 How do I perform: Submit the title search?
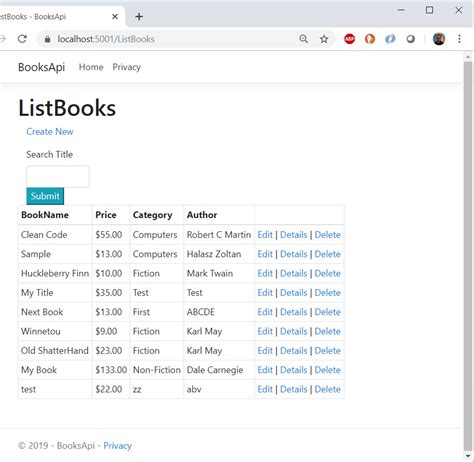pyautogui.click(x=45, y=196)
